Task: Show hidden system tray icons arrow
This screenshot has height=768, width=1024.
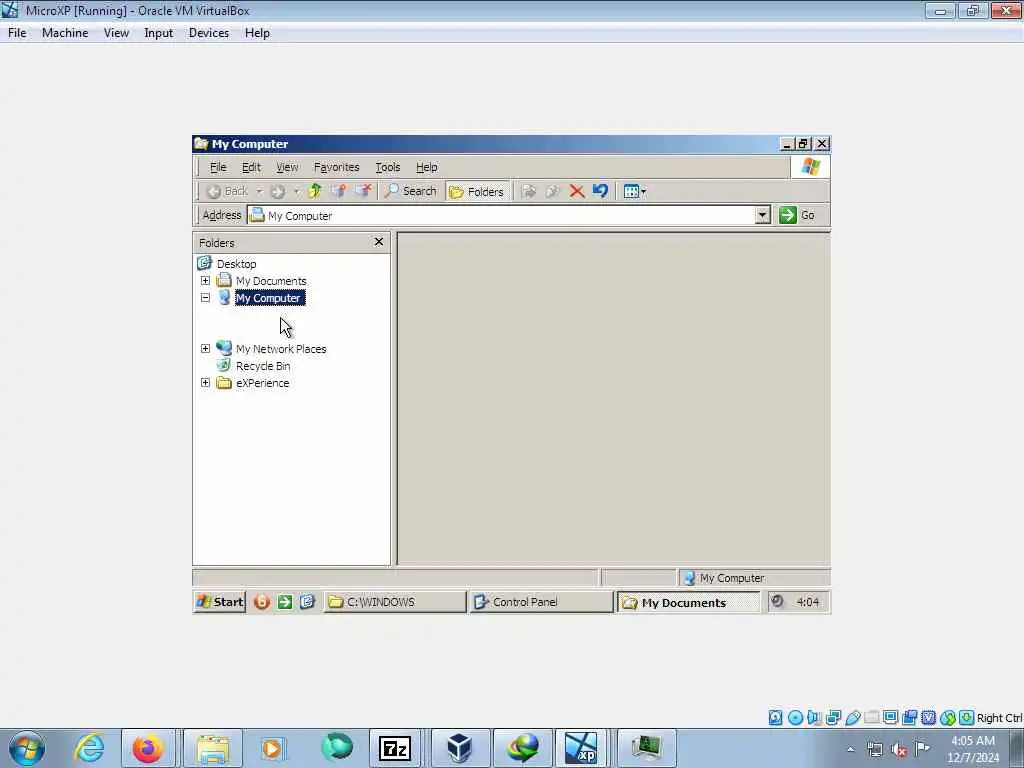Action: pyautogui.click(x=850, y=750)
